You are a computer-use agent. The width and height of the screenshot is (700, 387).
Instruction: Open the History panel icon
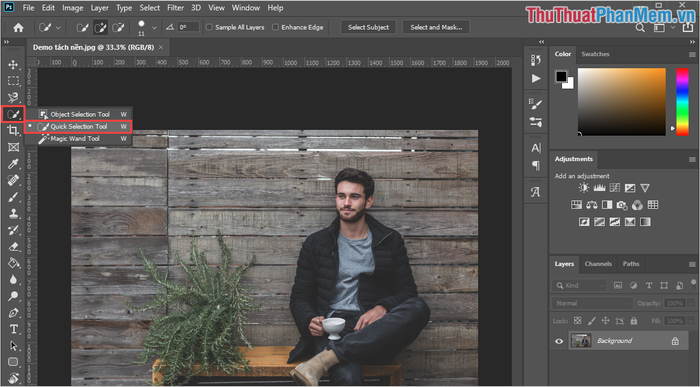point(536,60)
